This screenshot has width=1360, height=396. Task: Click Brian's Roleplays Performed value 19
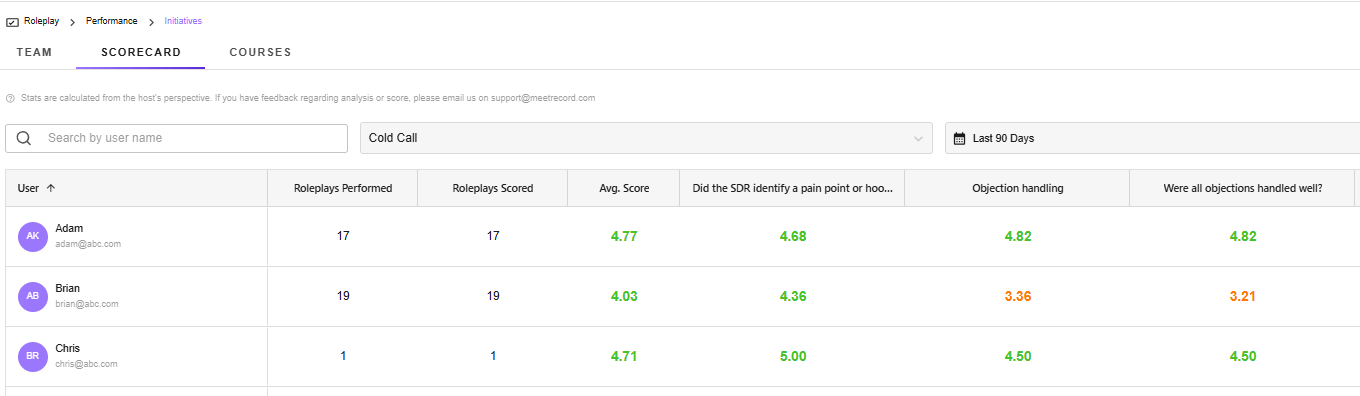tap(343, 296)
